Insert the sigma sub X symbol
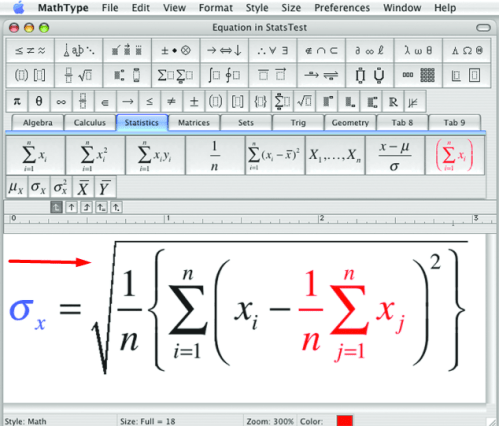This screenshot has width=499, height=426. coord(39,187)
